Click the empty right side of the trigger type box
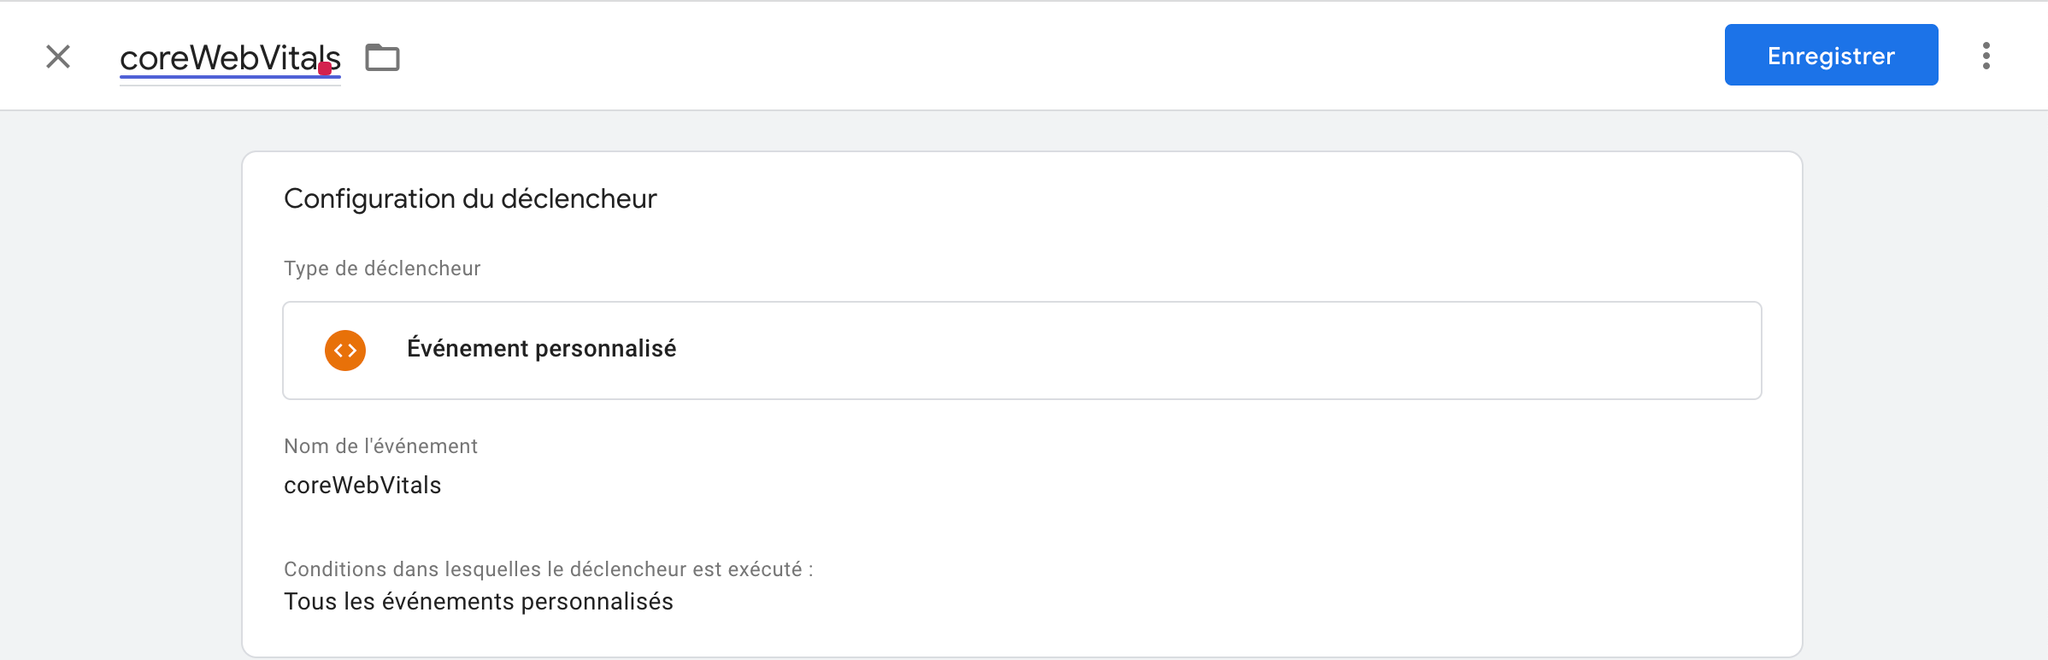2048x660 pixels. point(1300,351)
